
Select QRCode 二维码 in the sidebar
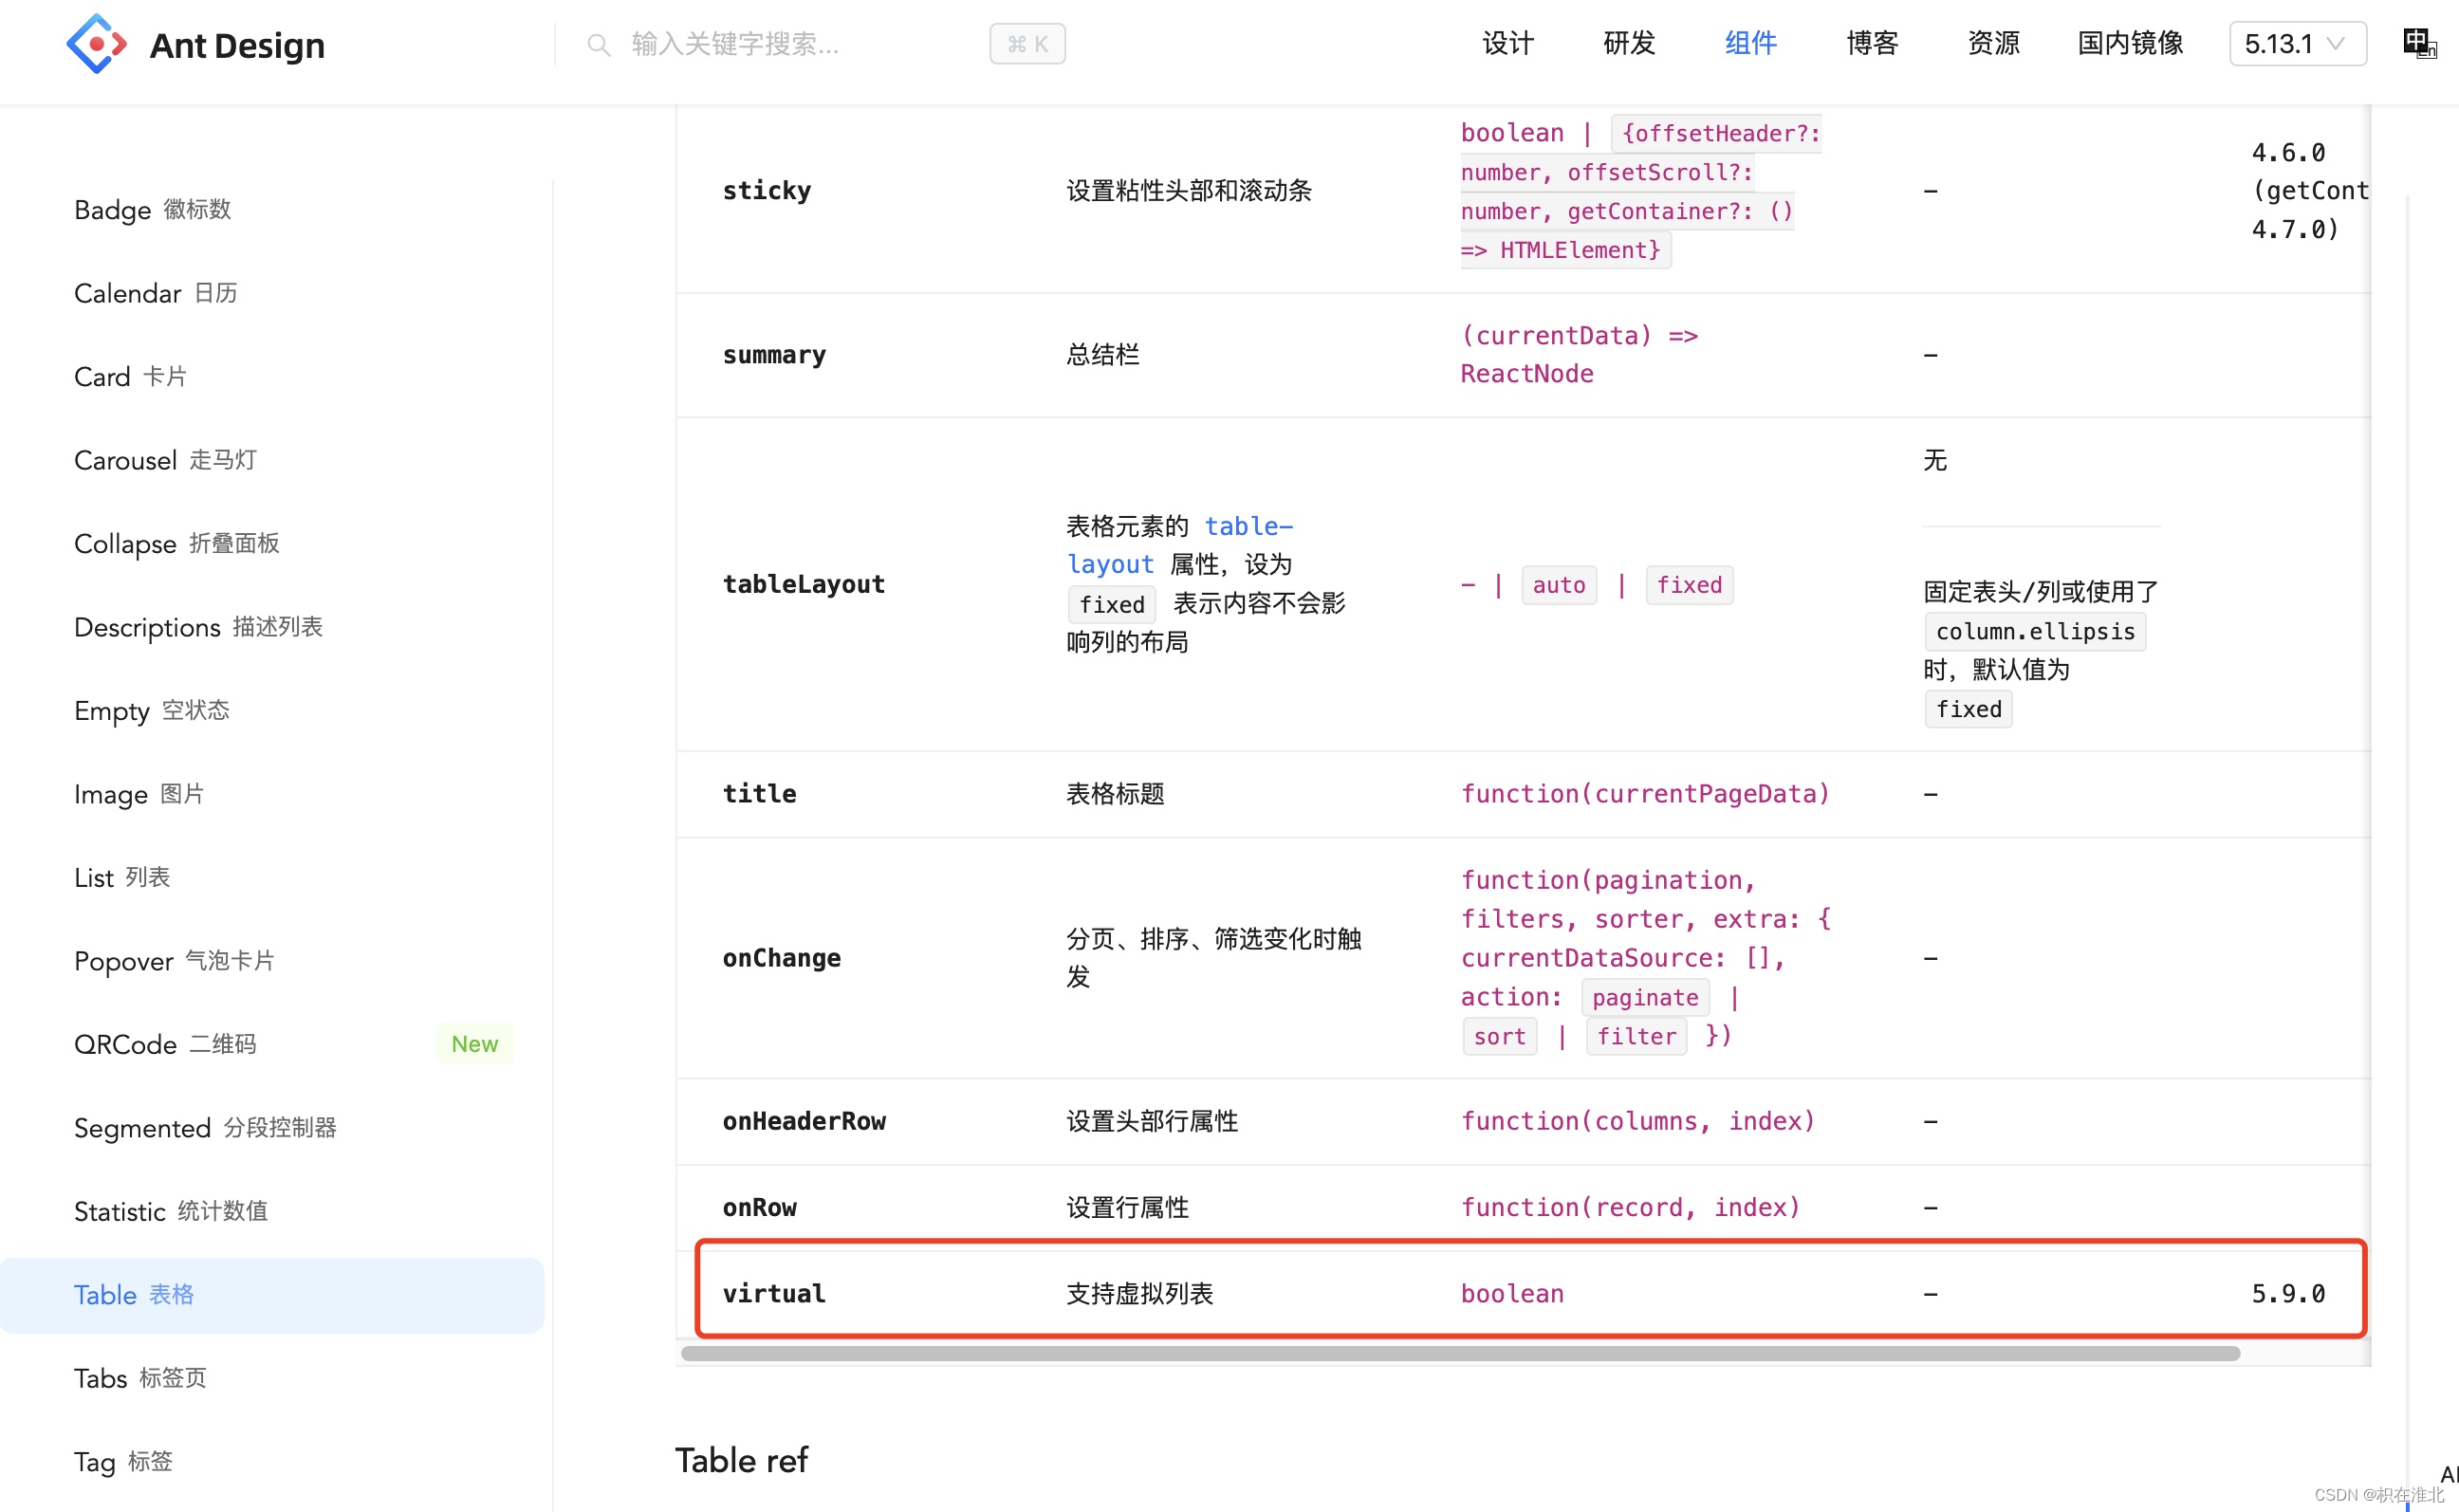tap(165, 1044)
